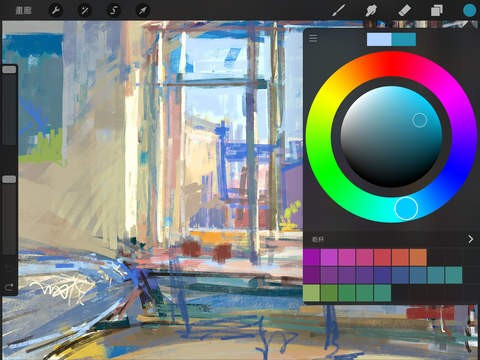Select the orange swatch in palette
480x360 pixels.
418,257
